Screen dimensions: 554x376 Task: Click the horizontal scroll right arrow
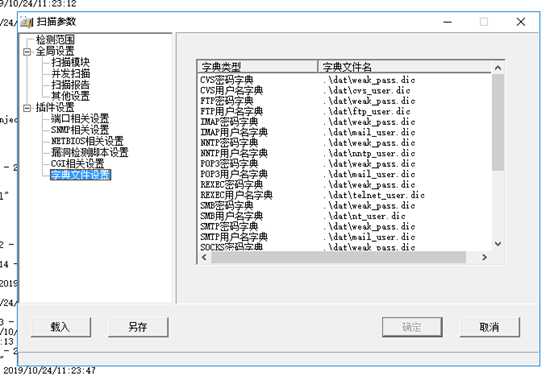point(484,258)
